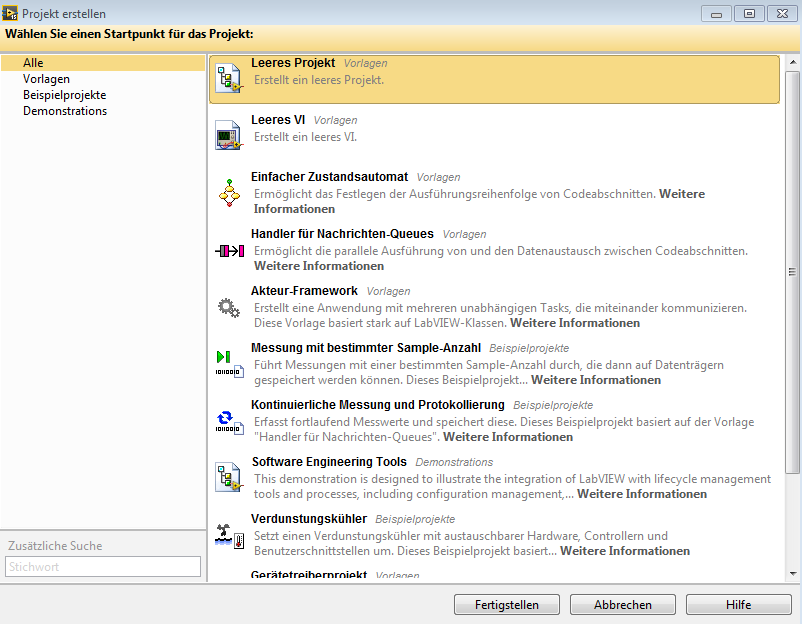802x624 pixels.
Task: Click the Messung mit bestimmter Sample-Anzahl icon
Action: (x=229, y=364)
